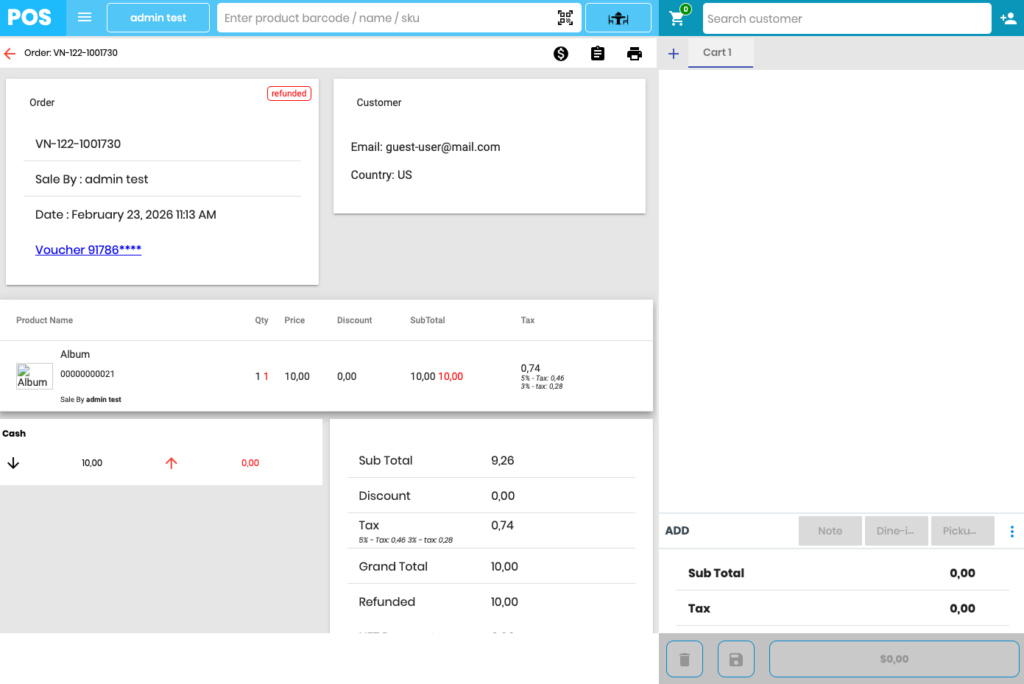Switch to the Cart 1 tab
Image resolution: width=1024 pixels, height=684 pixels.
[720, 53]
